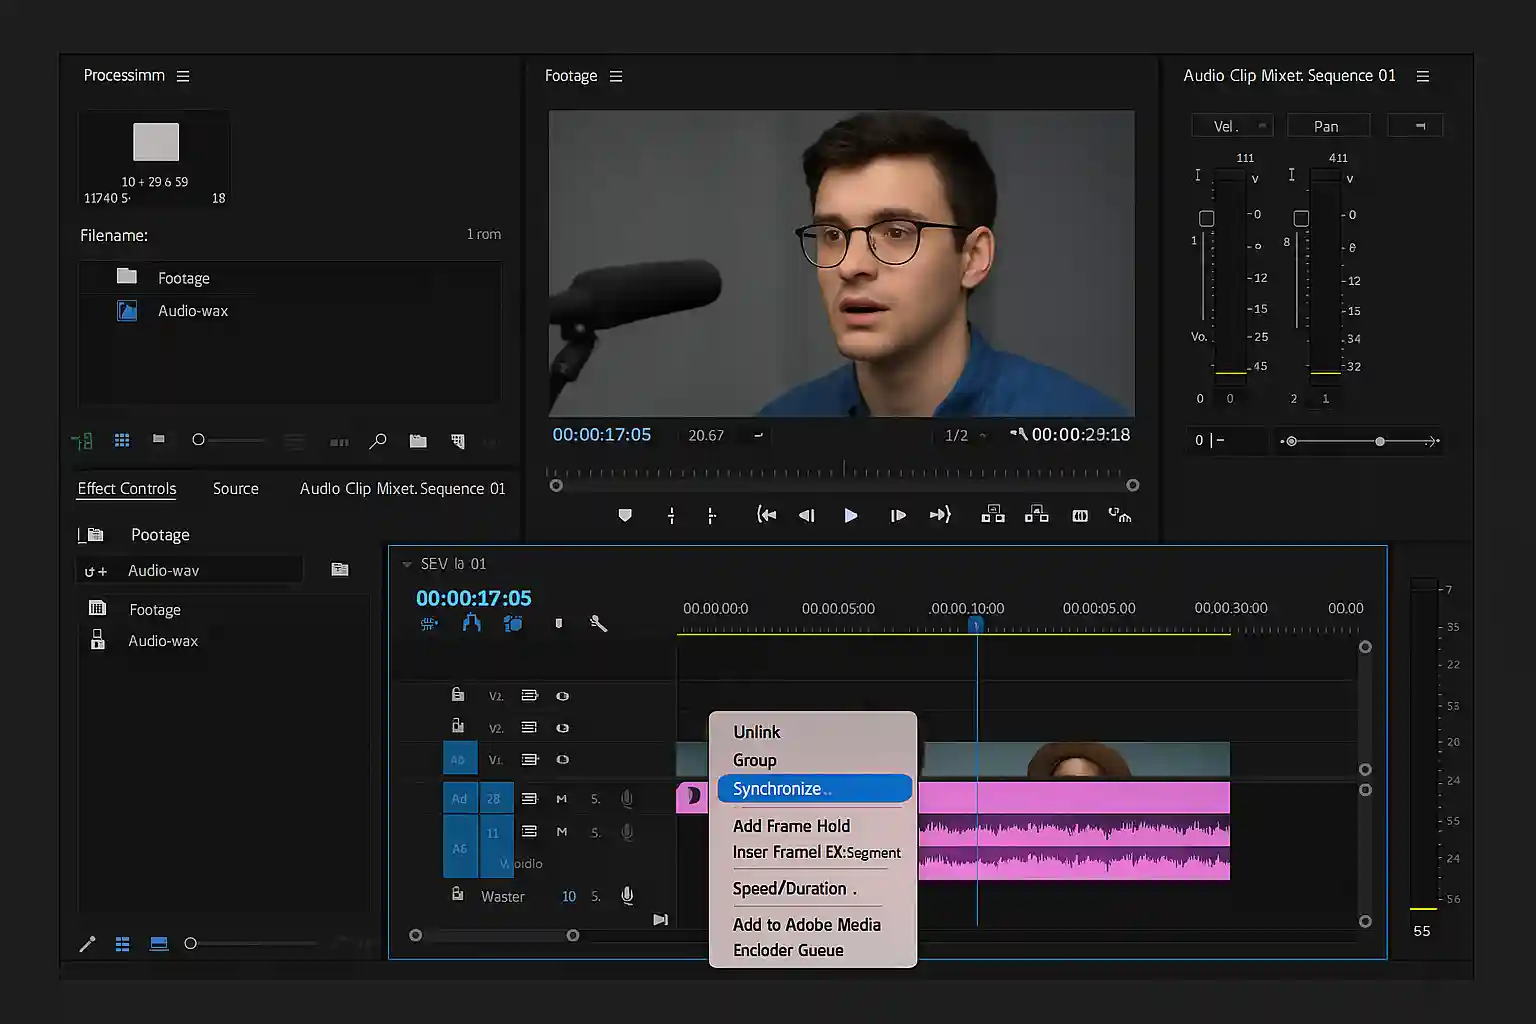Create new bin with folder icon

(418, 441)
